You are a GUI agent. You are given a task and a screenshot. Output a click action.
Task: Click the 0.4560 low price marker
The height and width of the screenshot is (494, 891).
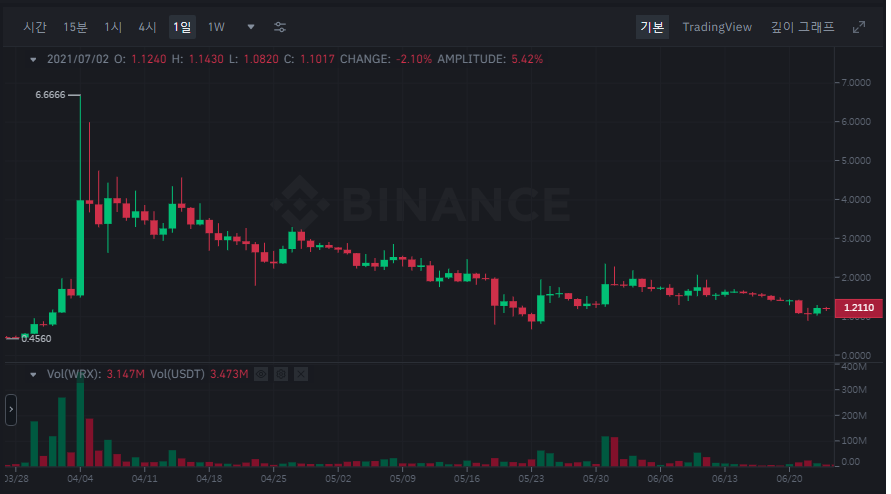[36, 339]
